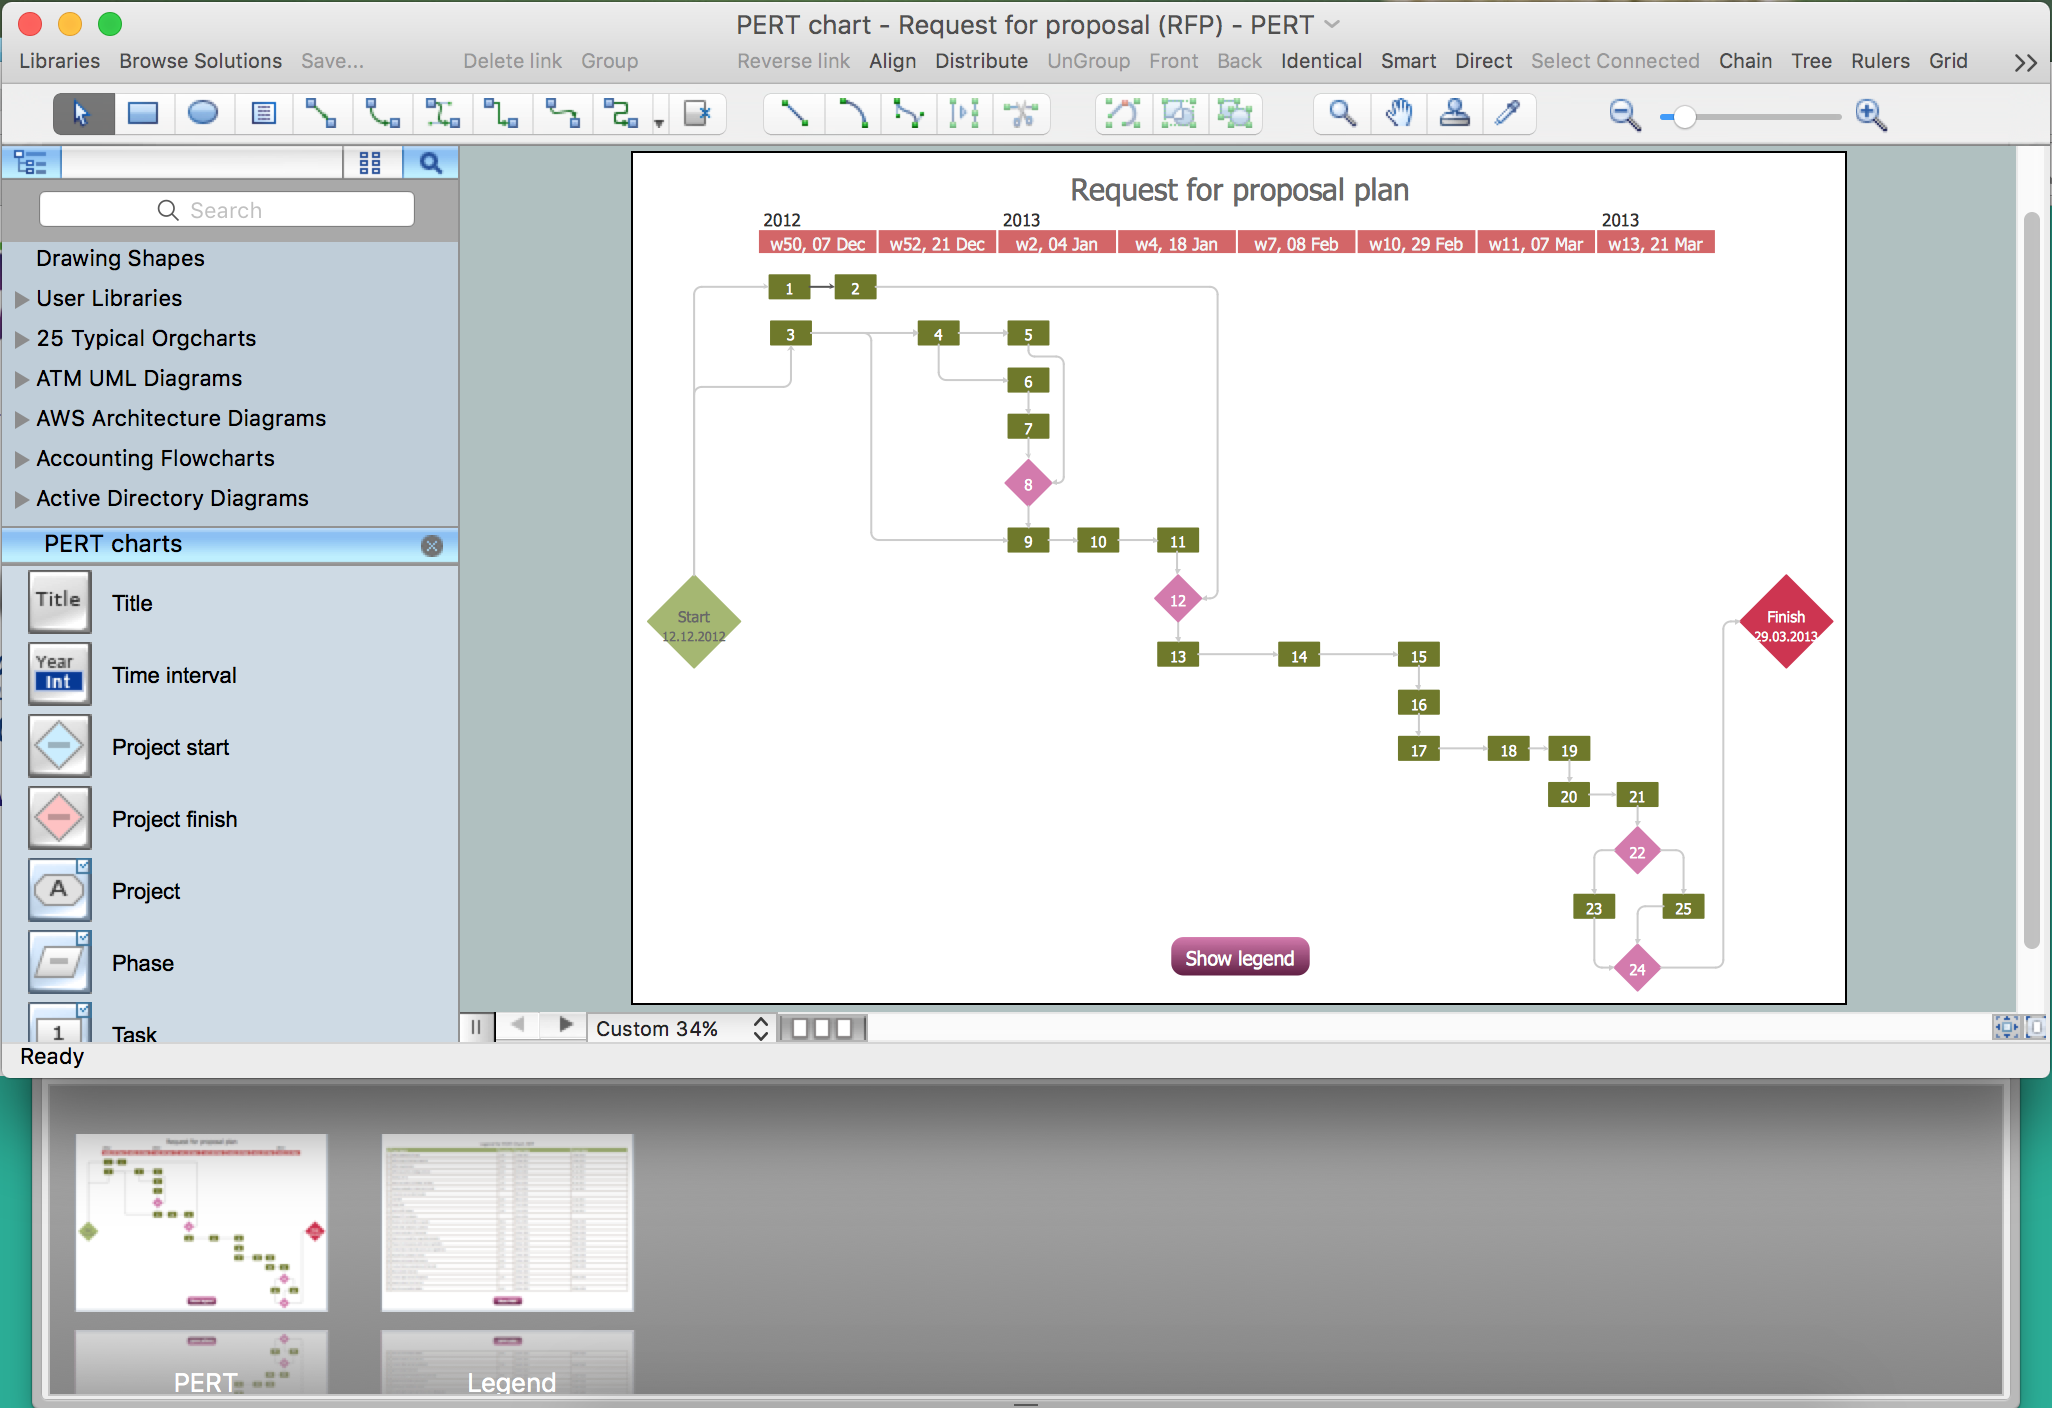This screenshot has height=1408, width=2052.
Task: Click Show legend button on diagram
Action: [x=1240, y=957]
